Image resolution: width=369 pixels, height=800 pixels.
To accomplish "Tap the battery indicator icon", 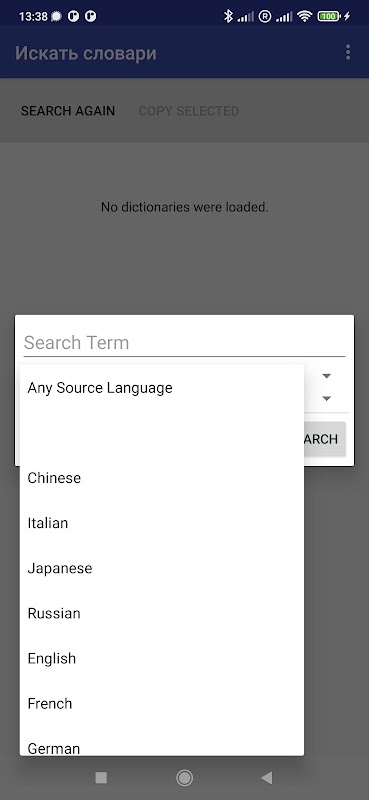I will [330, 16].
